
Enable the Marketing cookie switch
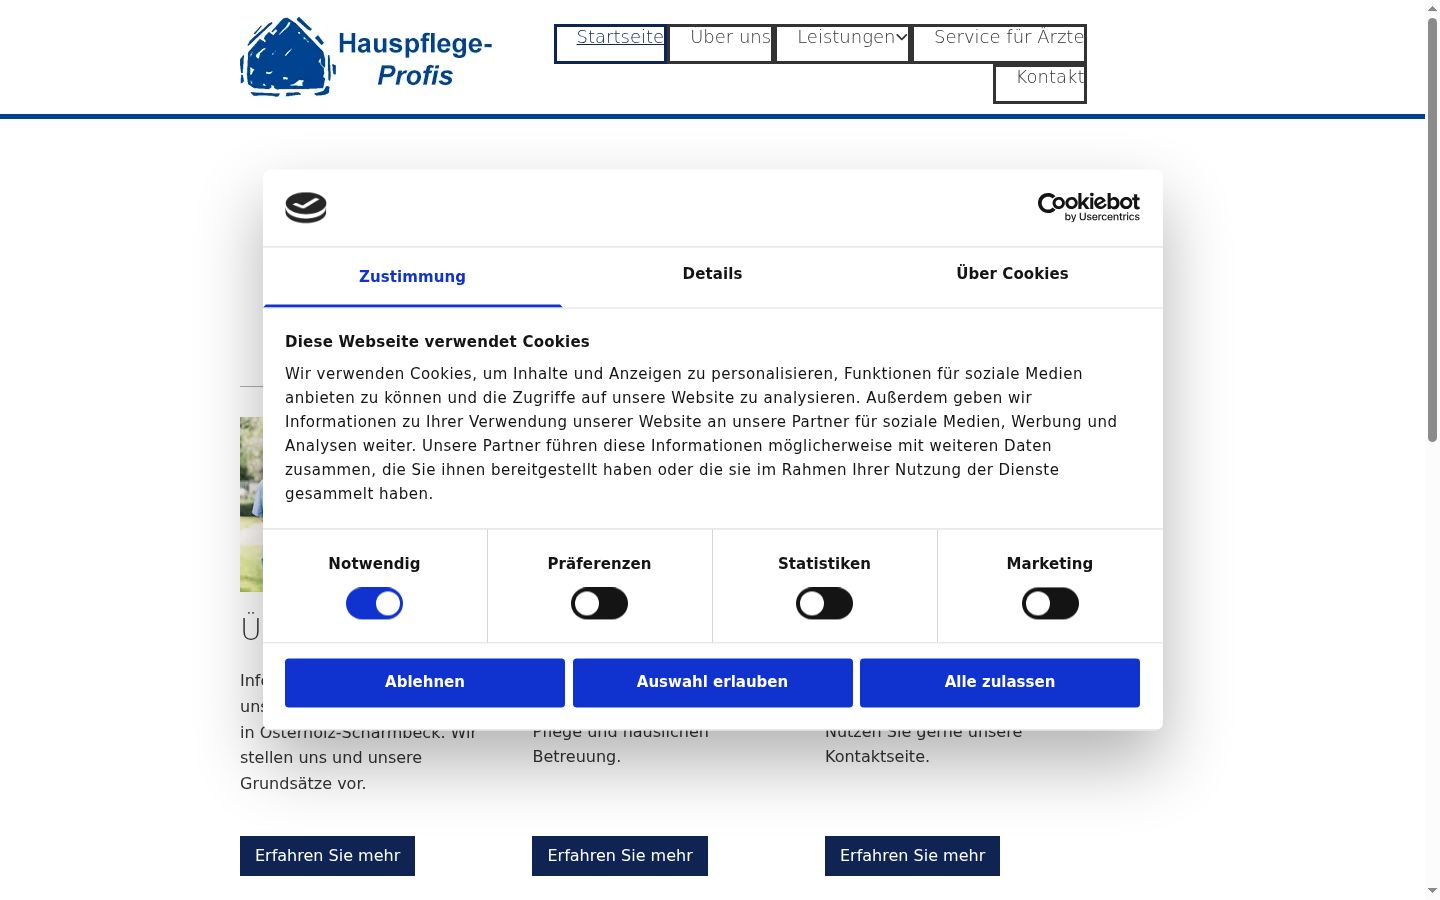click(1050, 604)
